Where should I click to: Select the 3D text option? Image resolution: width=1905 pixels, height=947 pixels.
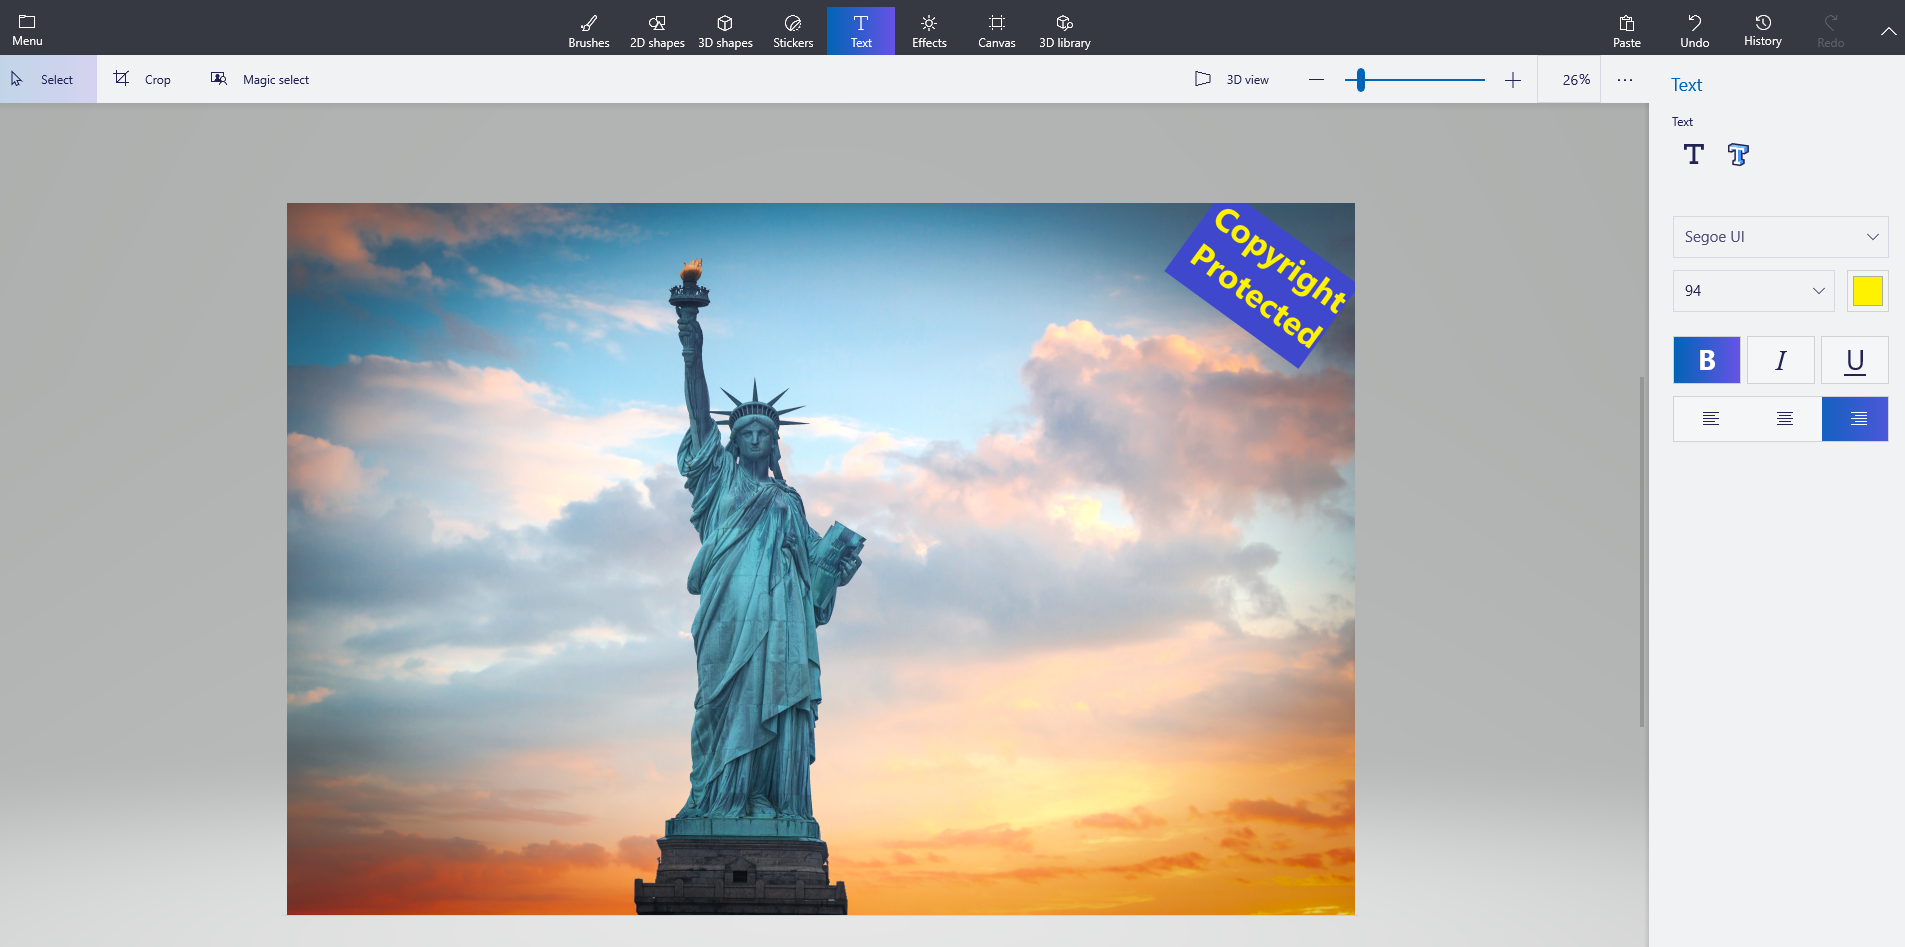click(x=1738, y=154)
